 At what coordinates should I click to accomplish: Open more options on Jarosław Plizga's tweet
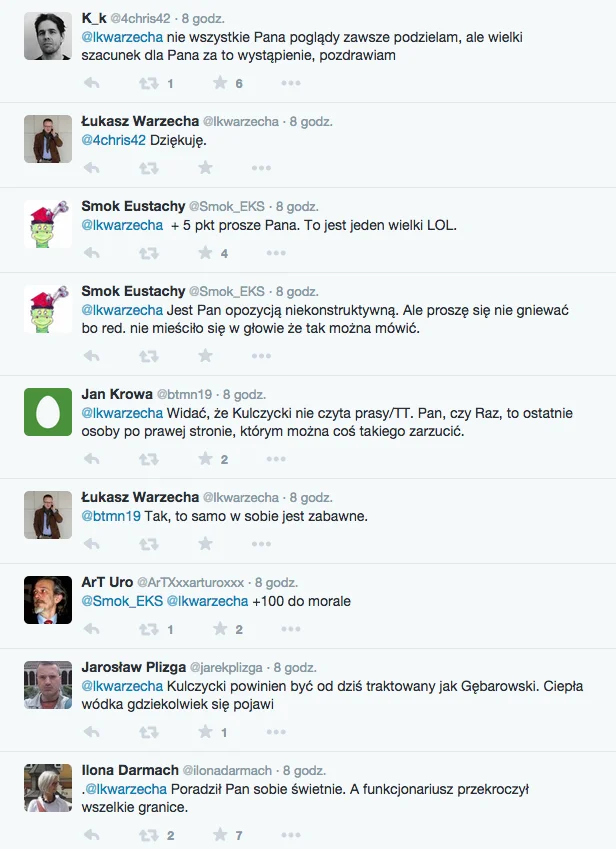(276, 732)
